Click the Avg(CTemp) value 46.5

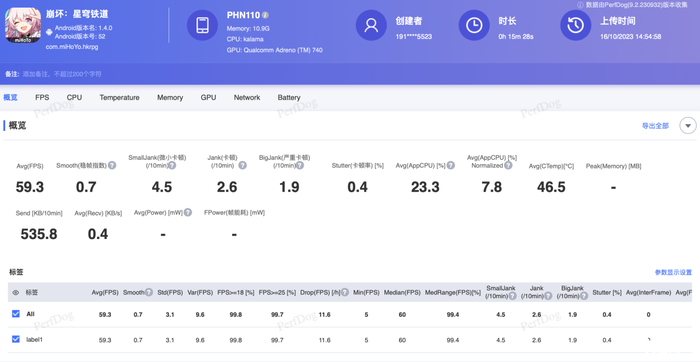[551, 187]
